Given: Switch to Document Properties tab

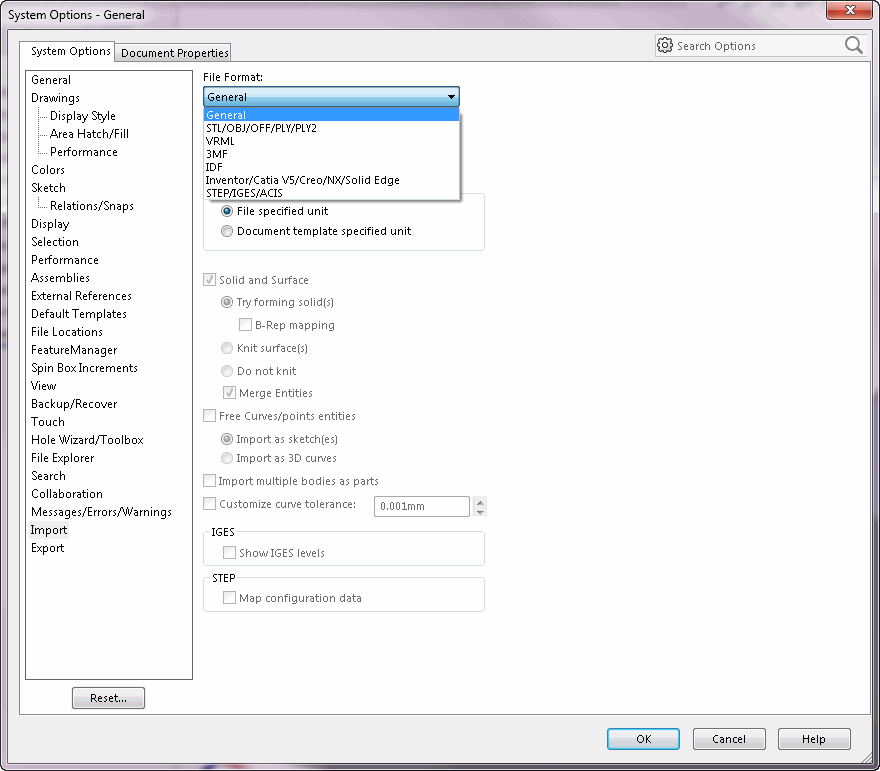Looking at the screenshot, I should (175, 53).
